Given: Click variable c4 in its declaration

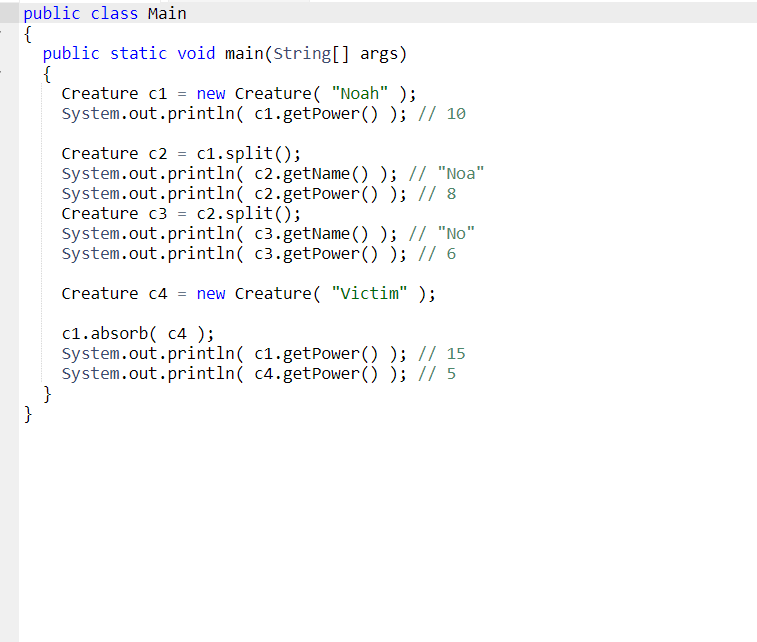Looking at the screenshot, I should (157, 294).
